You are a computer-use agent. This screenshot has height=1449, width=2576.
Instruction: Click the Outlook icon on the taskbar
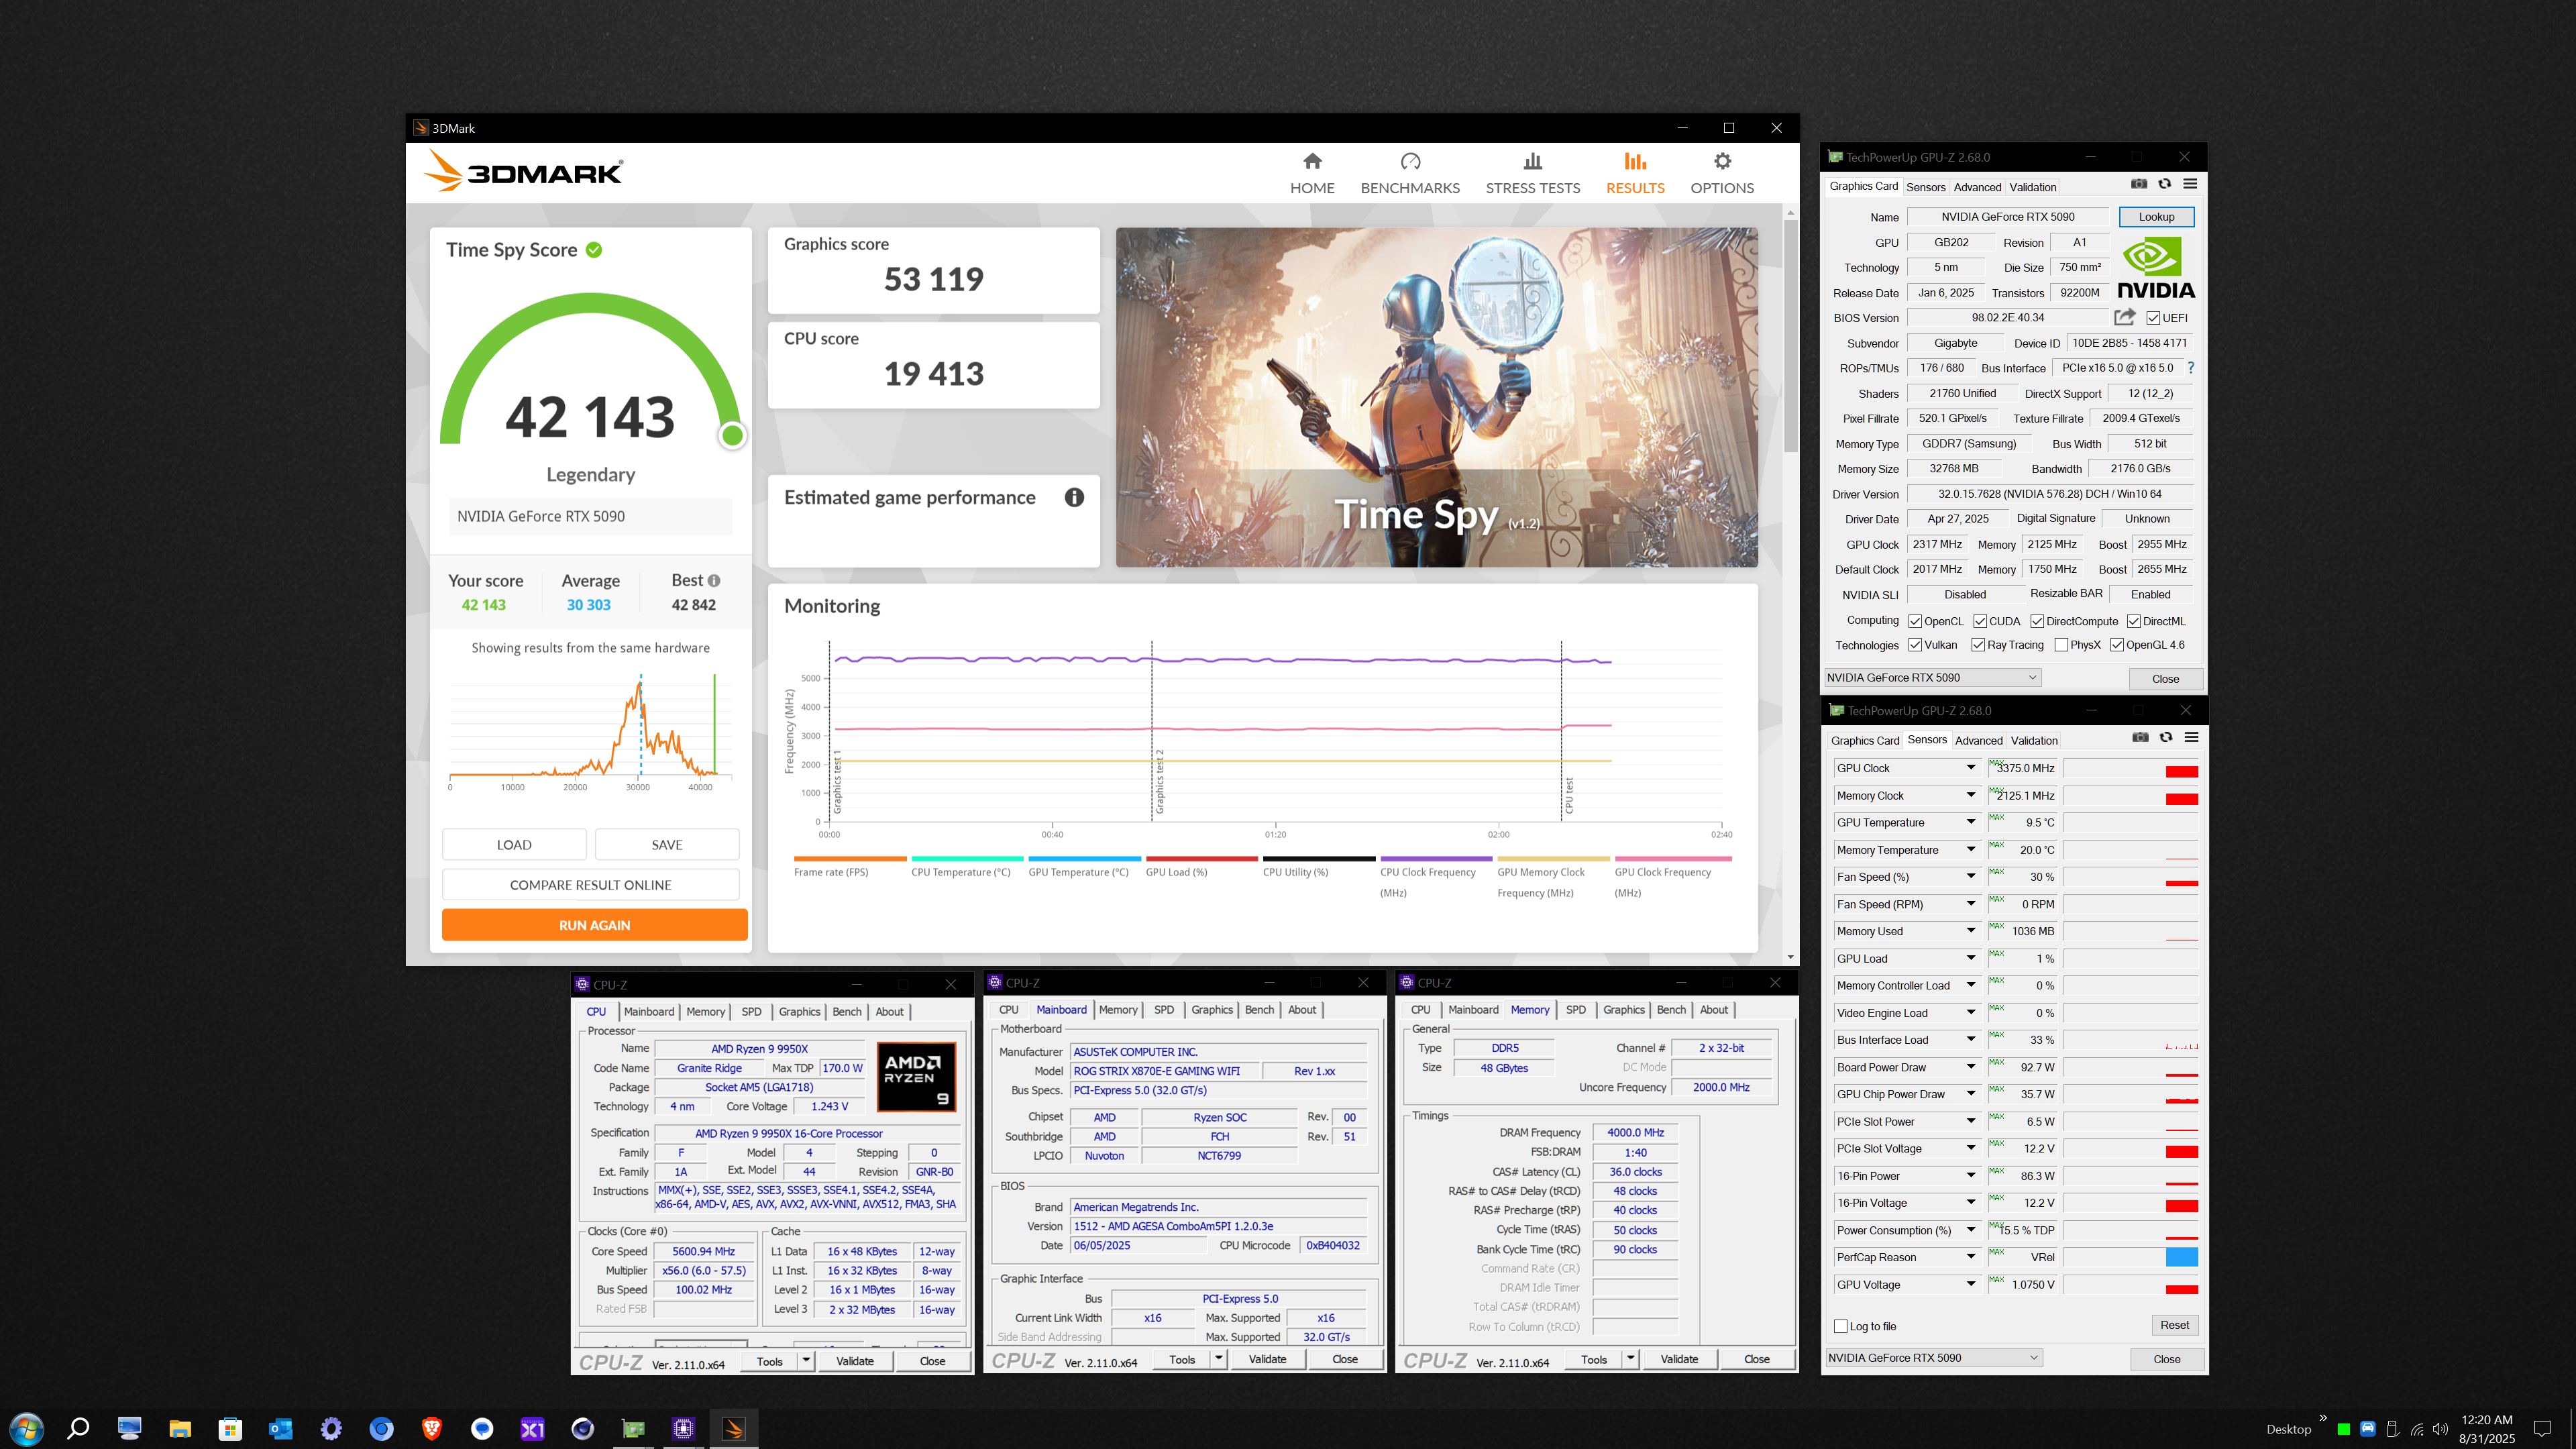tap(280, 1428)
